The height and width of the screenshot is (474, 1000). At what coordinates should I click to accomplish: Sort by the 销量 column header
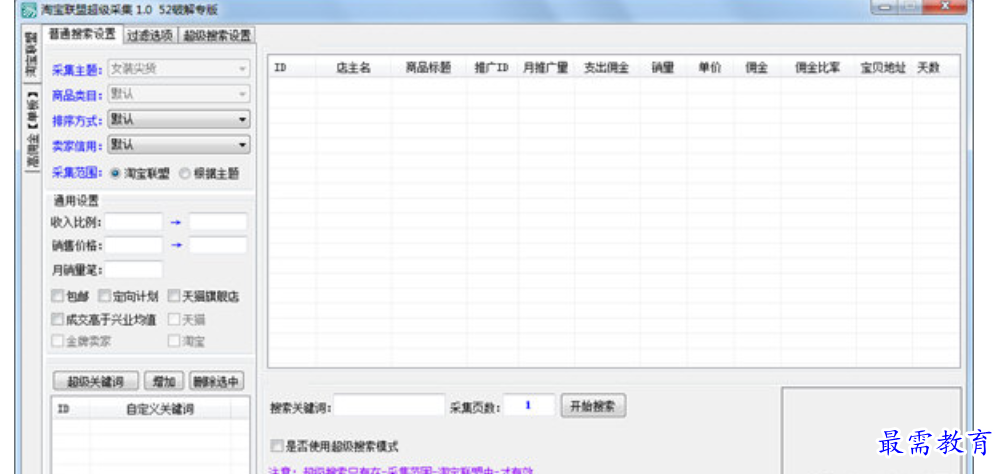pyautogui.click(x=663, y=68)
